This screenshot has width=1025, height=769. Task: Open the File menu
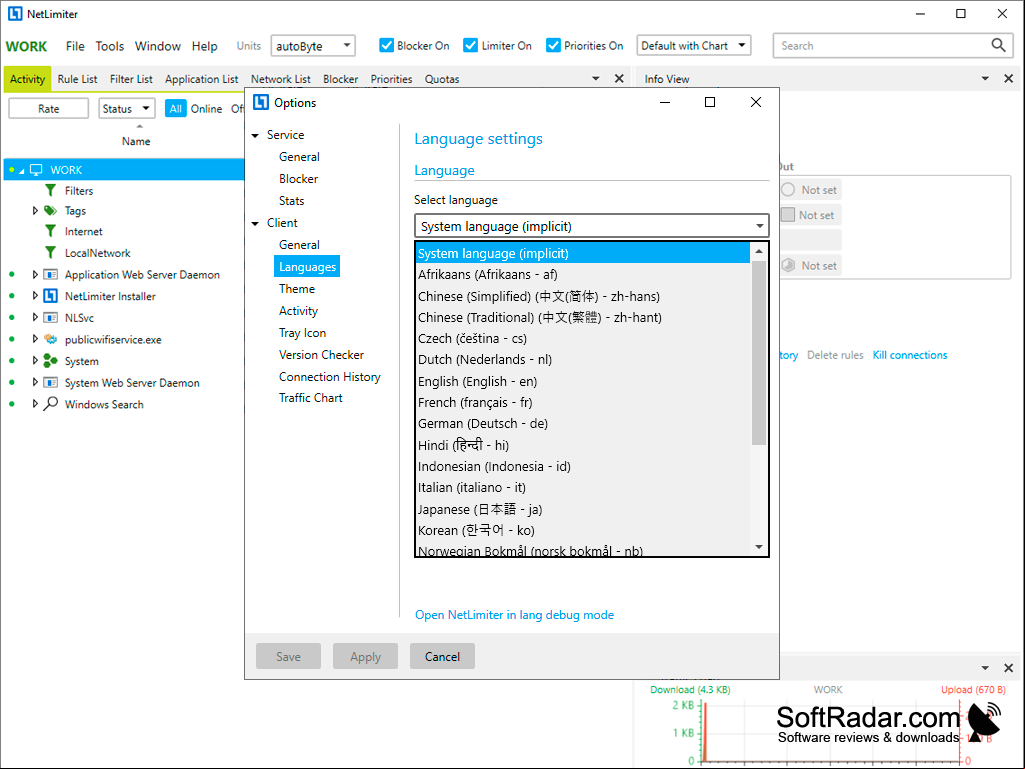click(x=75, y=46)
